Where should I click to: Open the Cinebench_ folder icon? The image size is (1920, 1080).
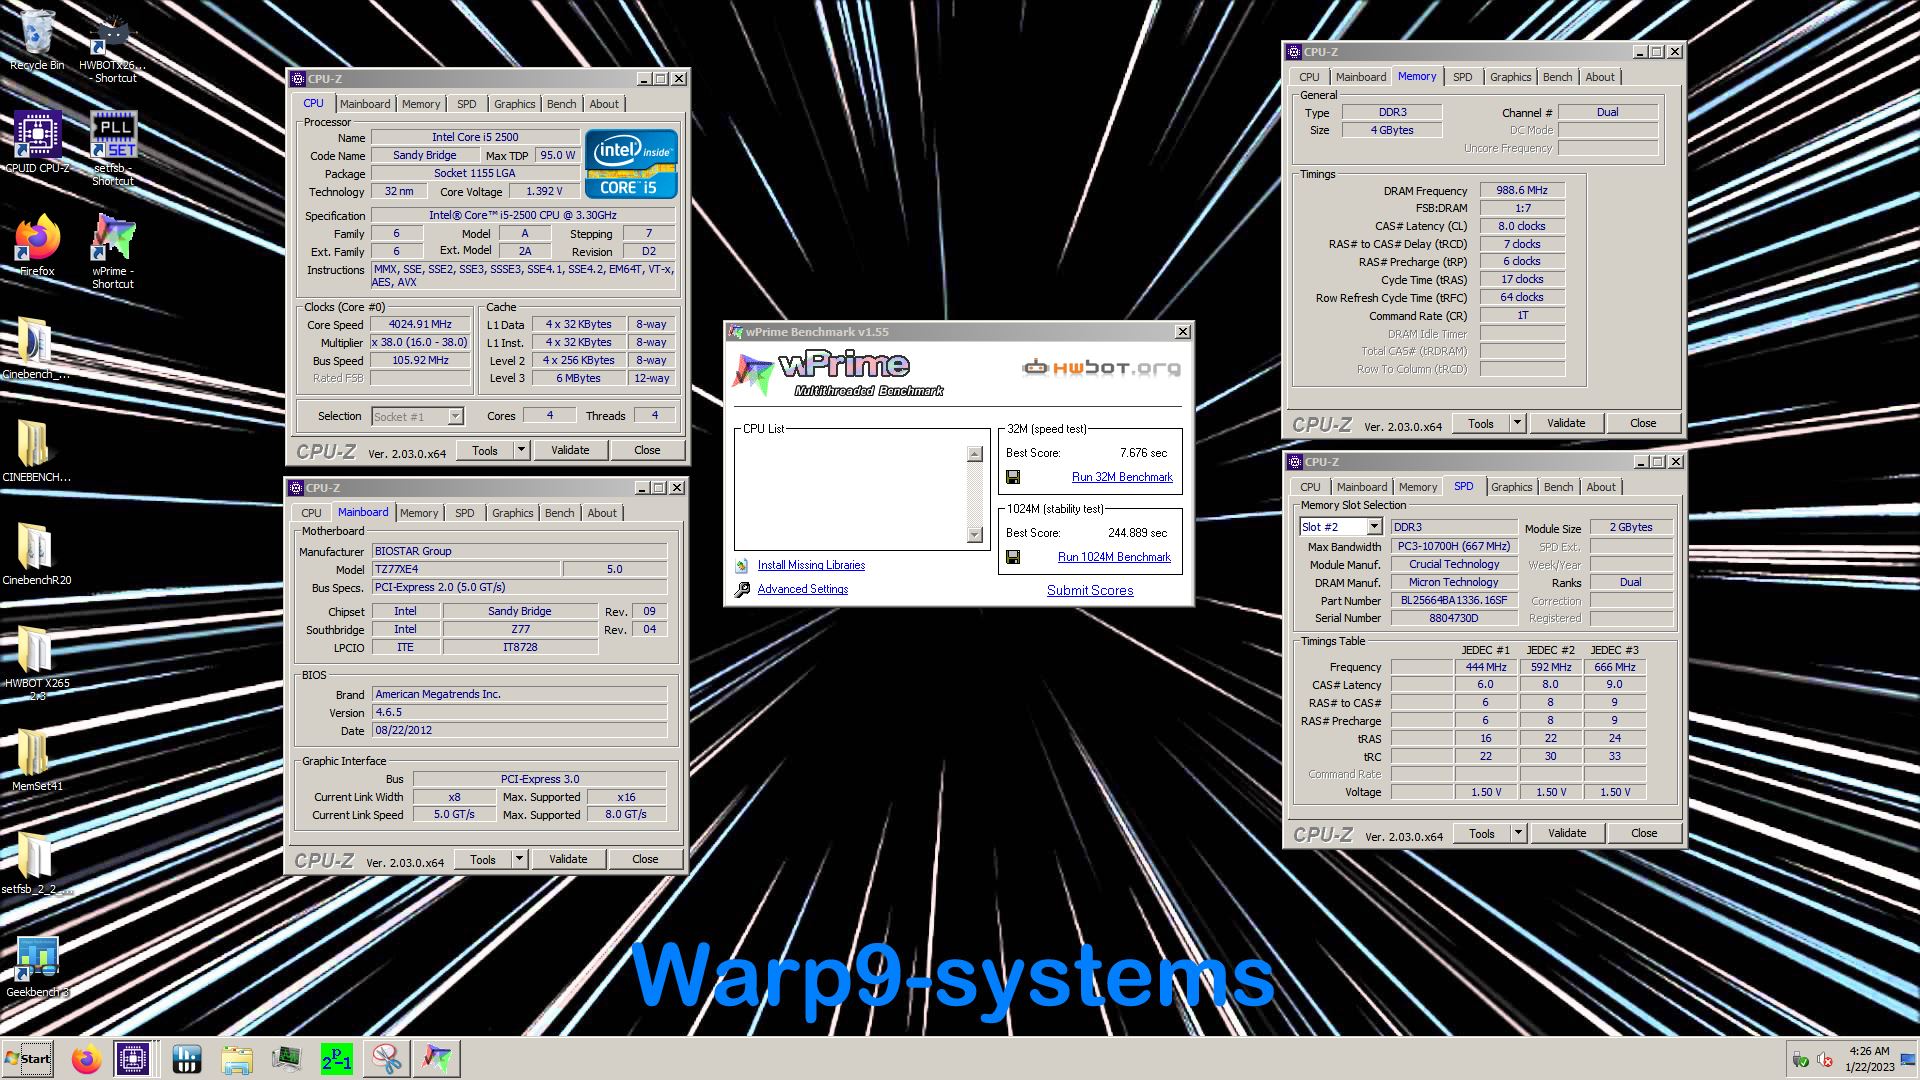point(36,348)
